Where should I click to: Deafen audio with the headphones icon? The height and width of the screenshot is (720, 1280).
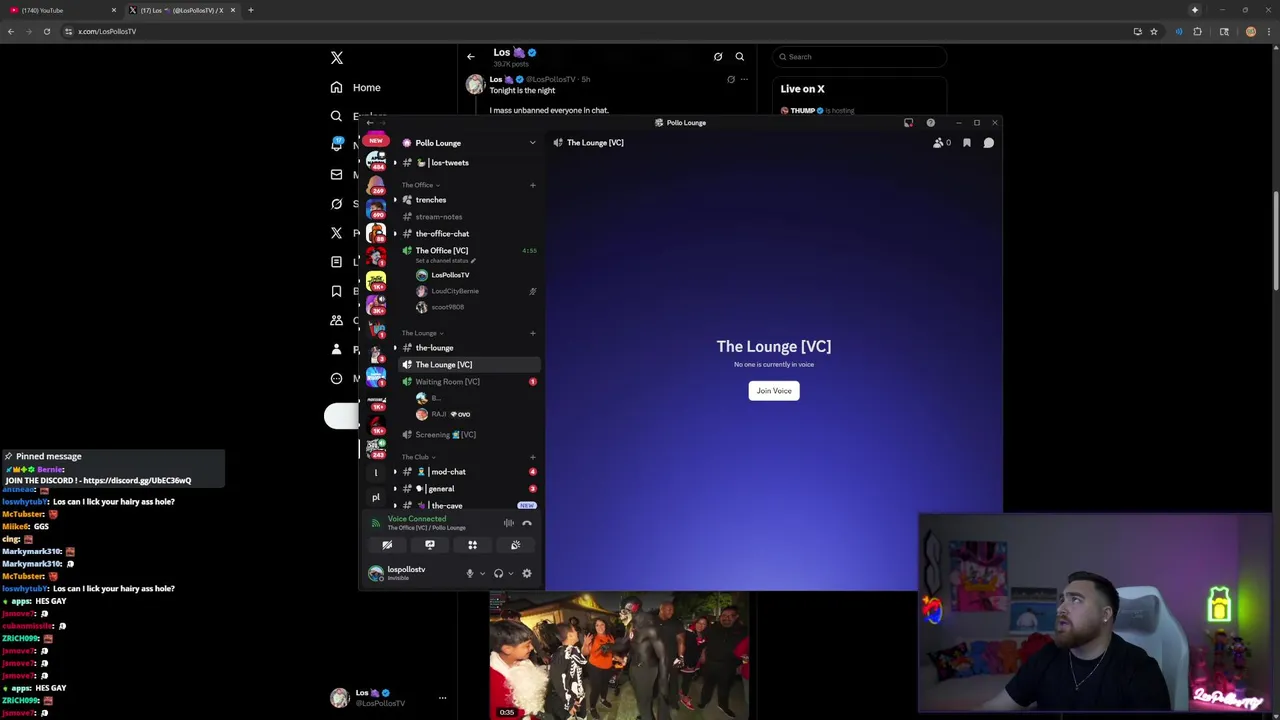tap(498, 573)
